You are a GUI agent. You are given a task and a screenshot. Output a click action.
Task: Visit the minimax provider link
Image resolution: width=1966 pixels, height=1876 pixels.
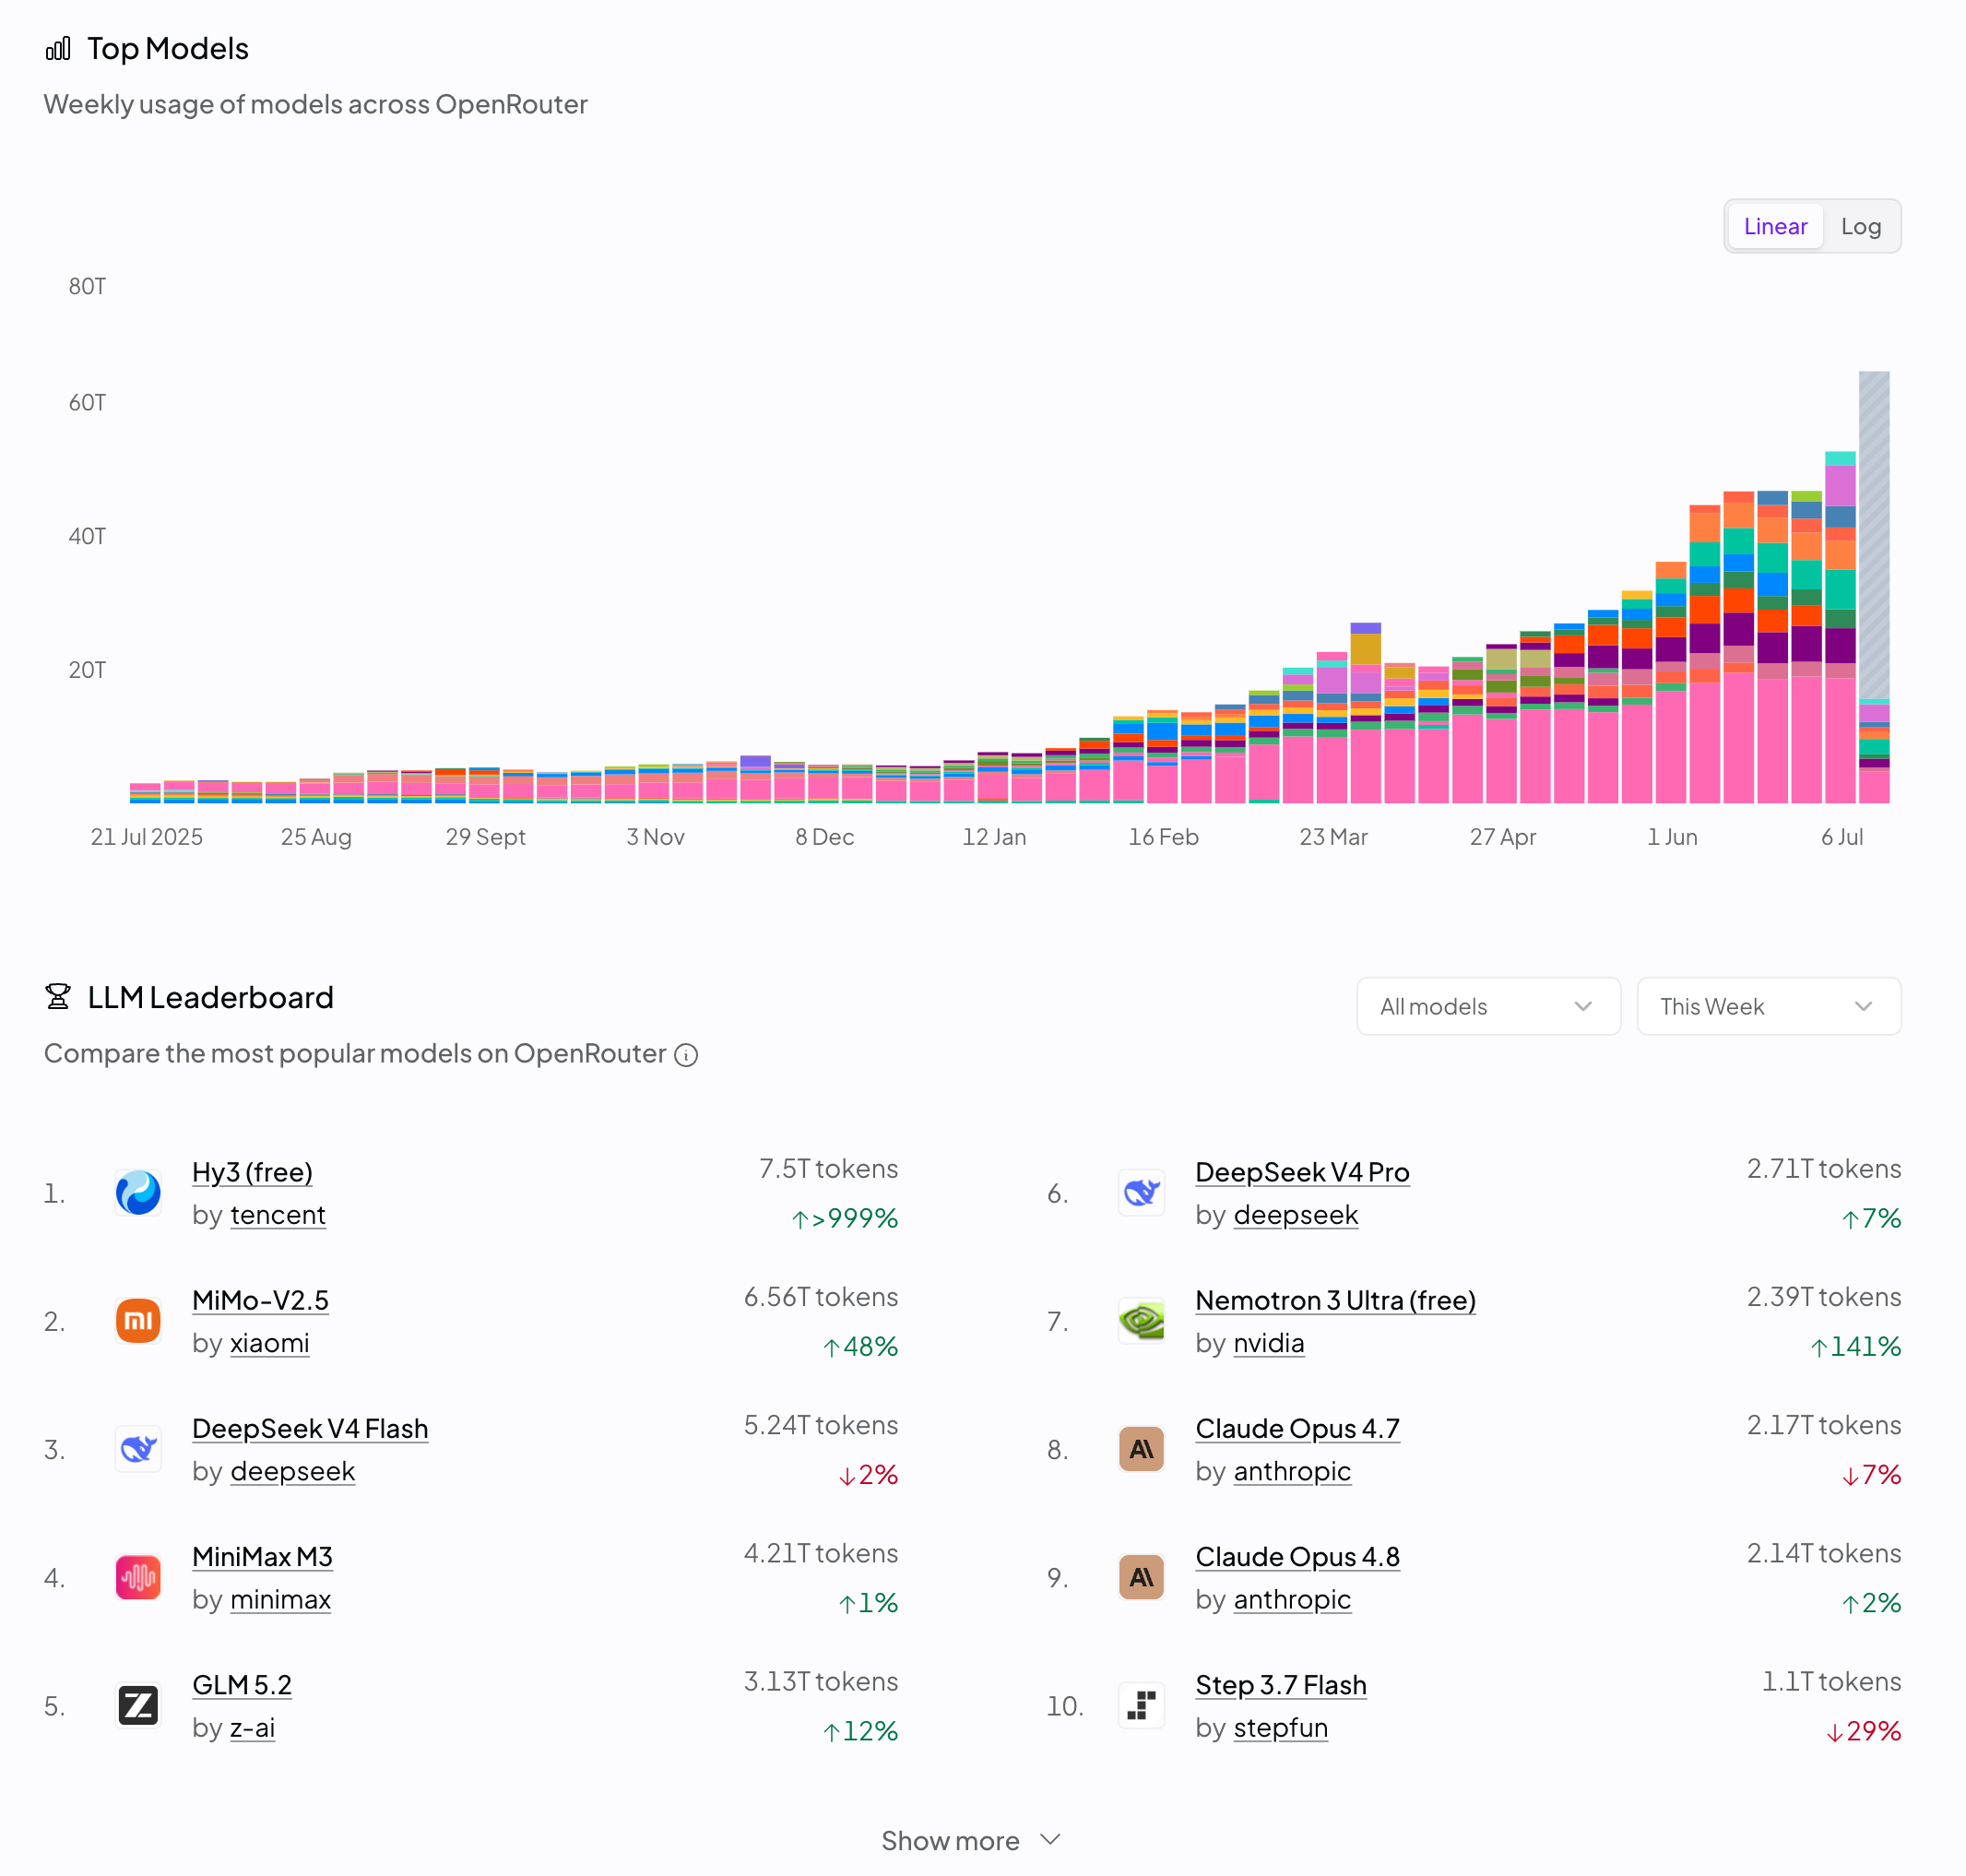click(x=280, y=1599)
